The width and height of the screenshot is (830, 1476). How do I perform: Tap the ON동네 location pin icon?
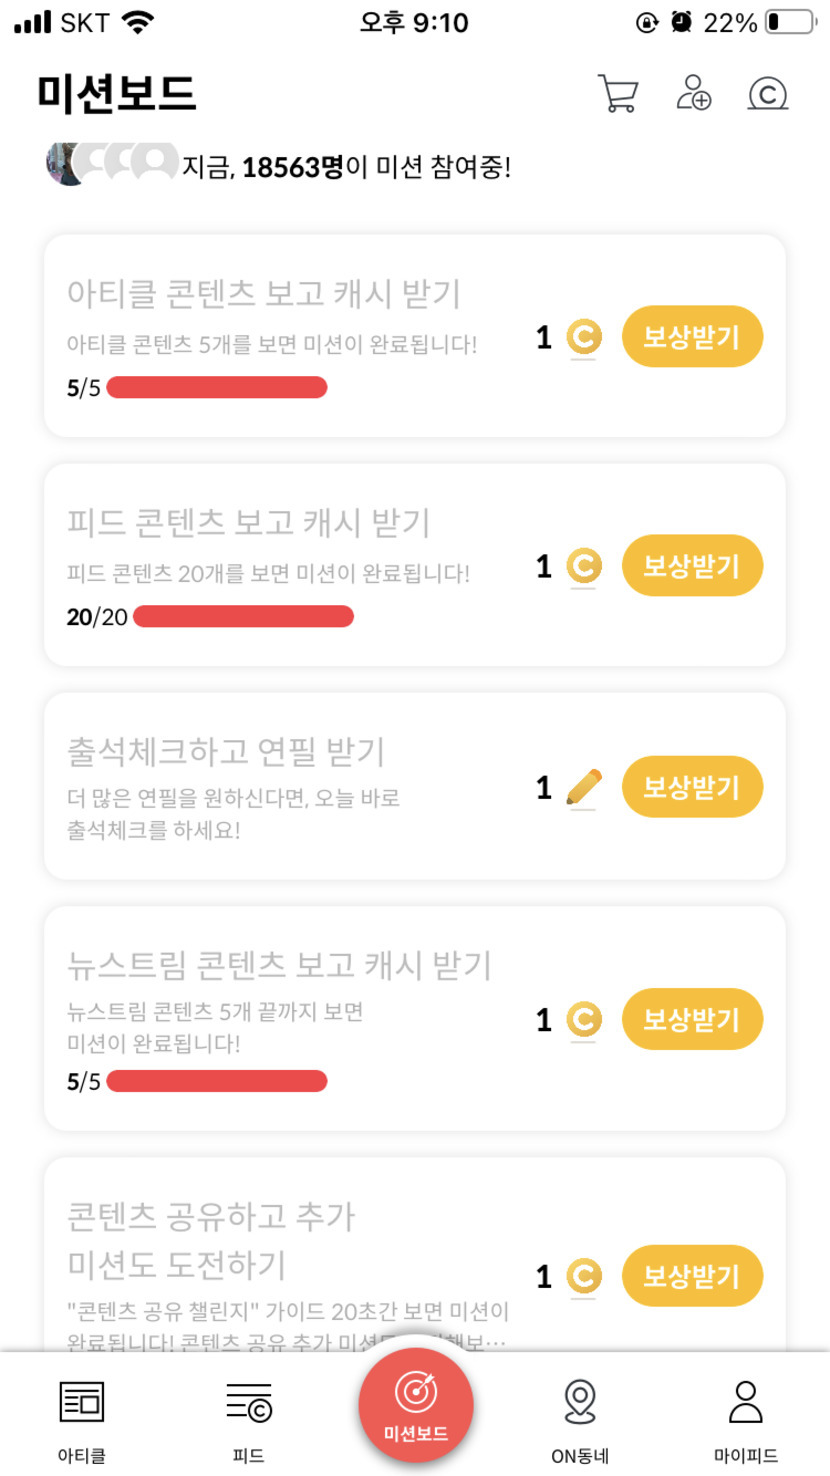[x=580, y=1401]
